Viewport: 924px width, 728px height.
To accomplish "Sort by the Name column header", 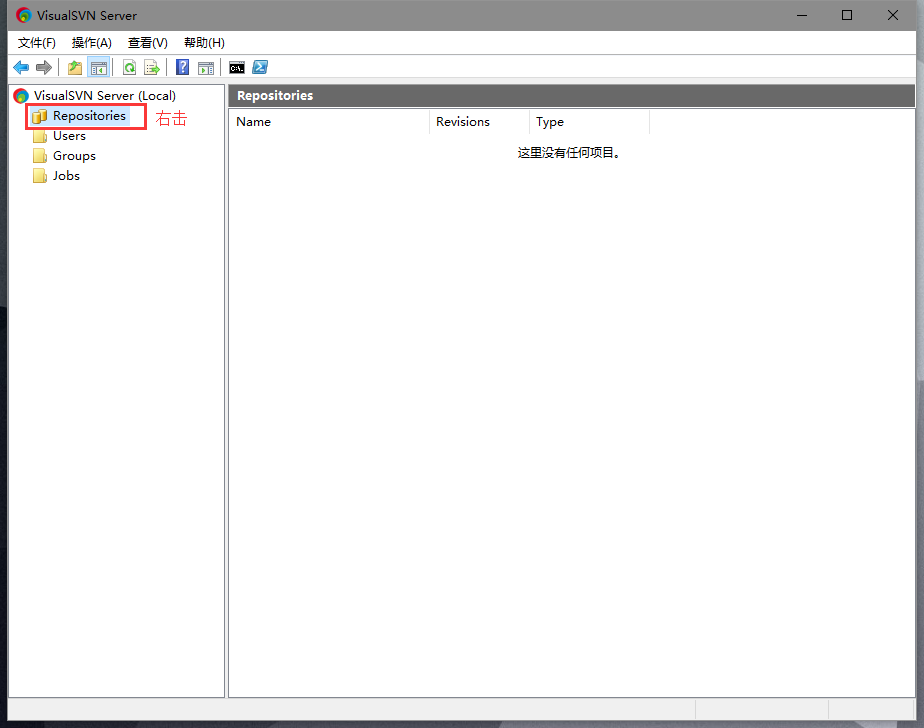I will (x=329, y=121).
